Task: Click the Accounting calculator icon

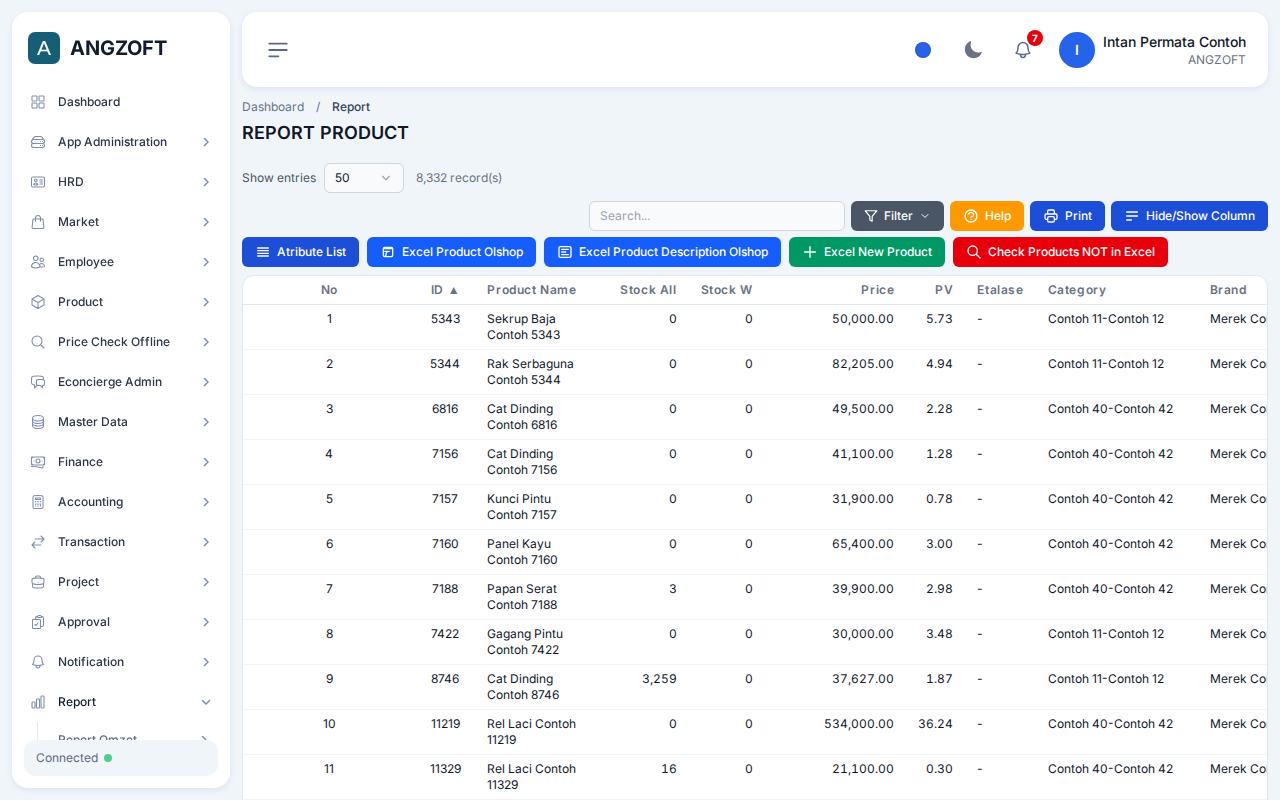Action: [x=38, y=502]
